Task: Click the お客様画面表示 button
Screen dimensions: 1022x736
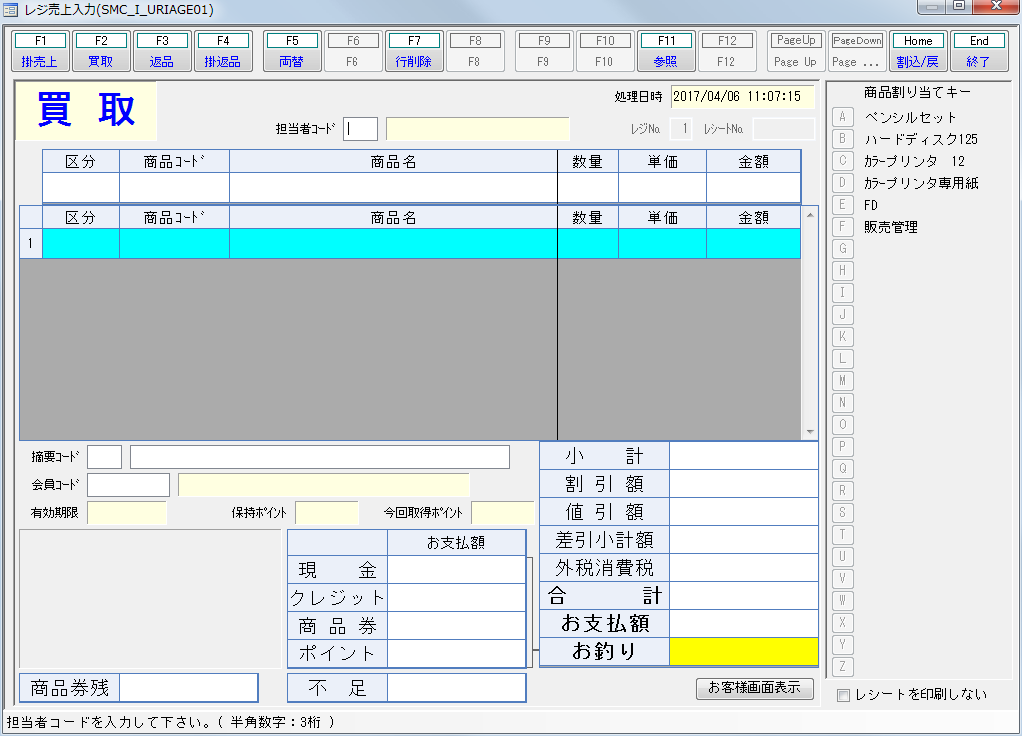Action: [x=754, y=688]
